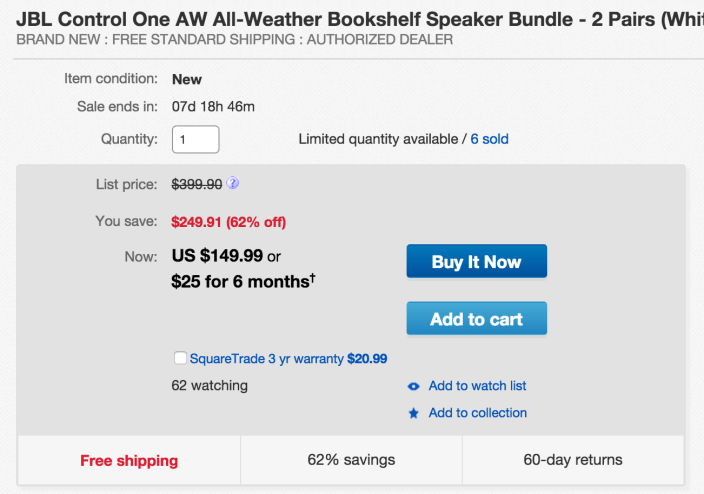Select the 60-day returns cell
Image resolution: width=704 pixels, height=494 pixels.
[x=573, y=460]
